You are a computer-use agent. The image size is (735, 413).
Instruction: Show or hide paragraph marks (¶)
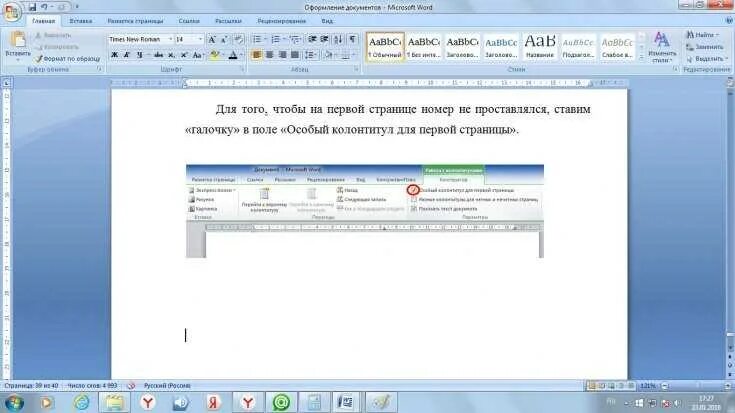pos(352,39)
